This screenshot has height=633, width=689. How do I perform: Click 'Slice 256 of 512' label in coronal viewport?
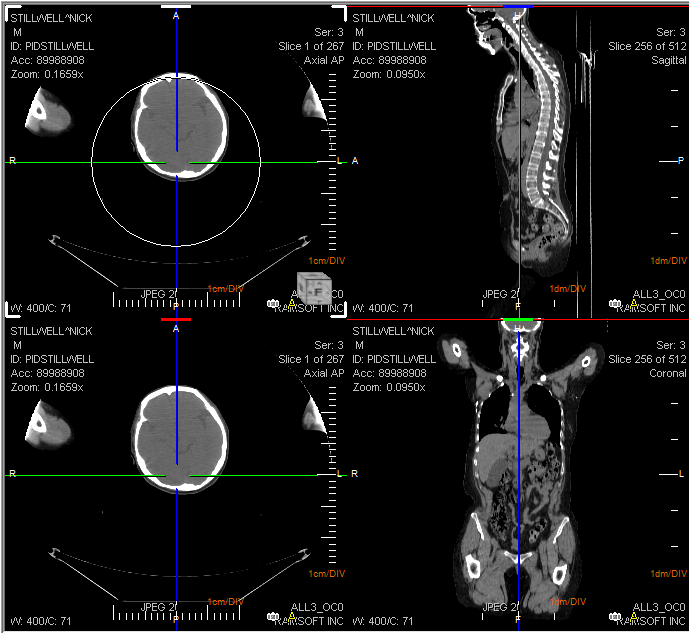[x=646, y=359]
